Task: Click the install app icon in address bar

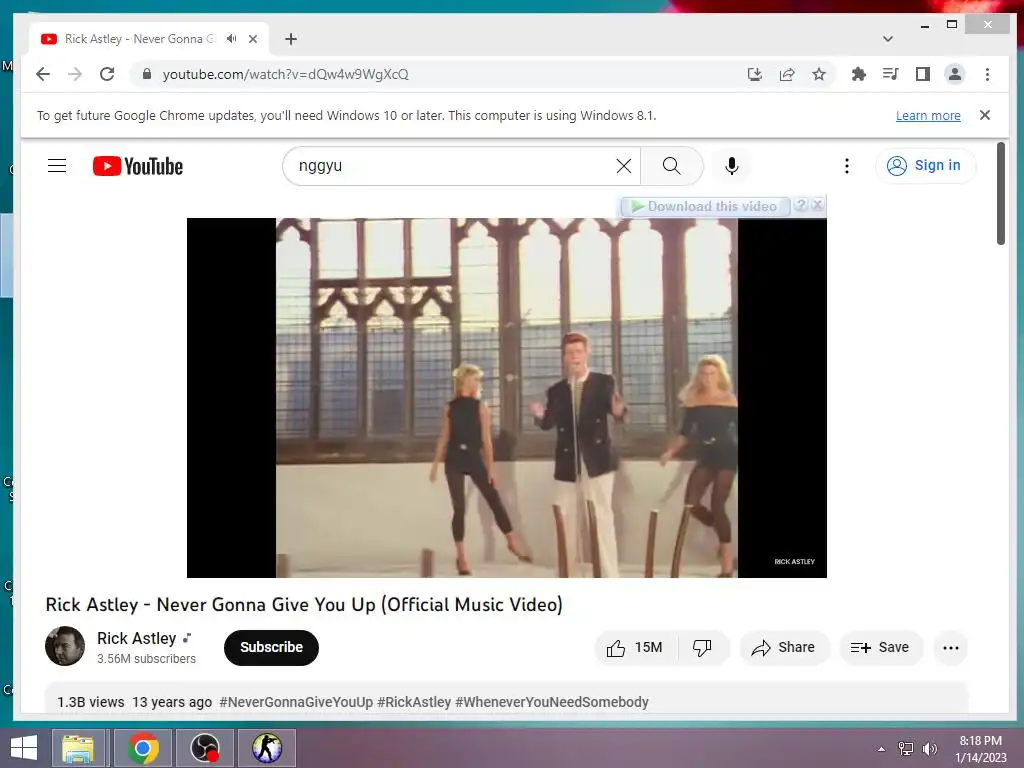Action: [x=755, y=74]
